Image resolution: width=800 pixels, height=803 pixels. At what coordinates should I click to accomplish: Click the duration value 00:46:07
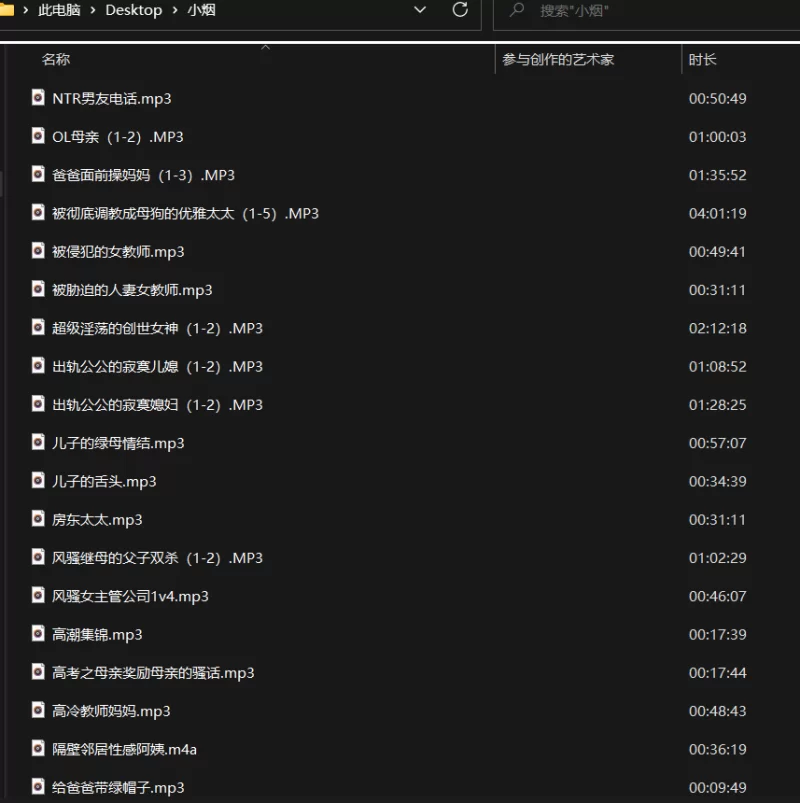click(x=717, y=596)
